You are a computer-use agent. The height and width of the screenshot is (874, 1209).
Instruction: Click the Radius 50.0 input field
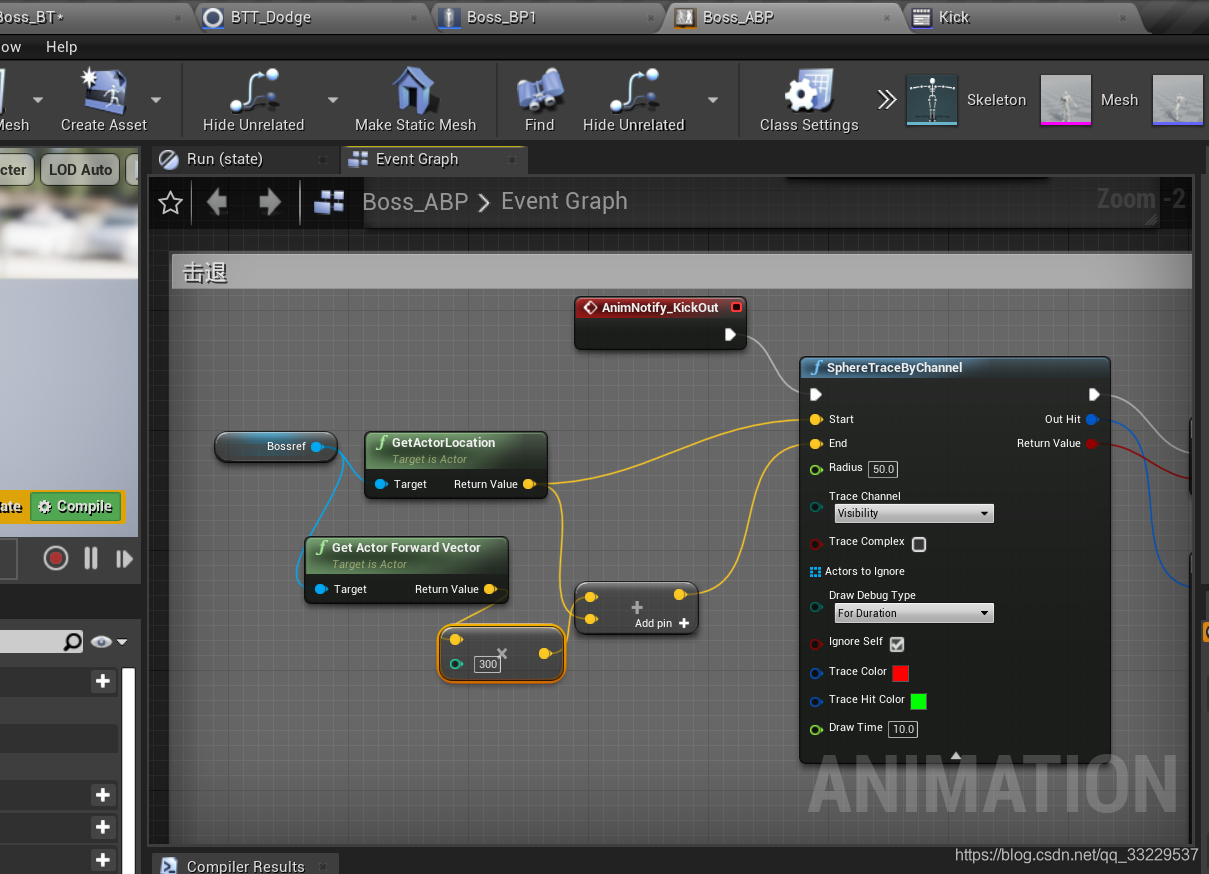883,469
